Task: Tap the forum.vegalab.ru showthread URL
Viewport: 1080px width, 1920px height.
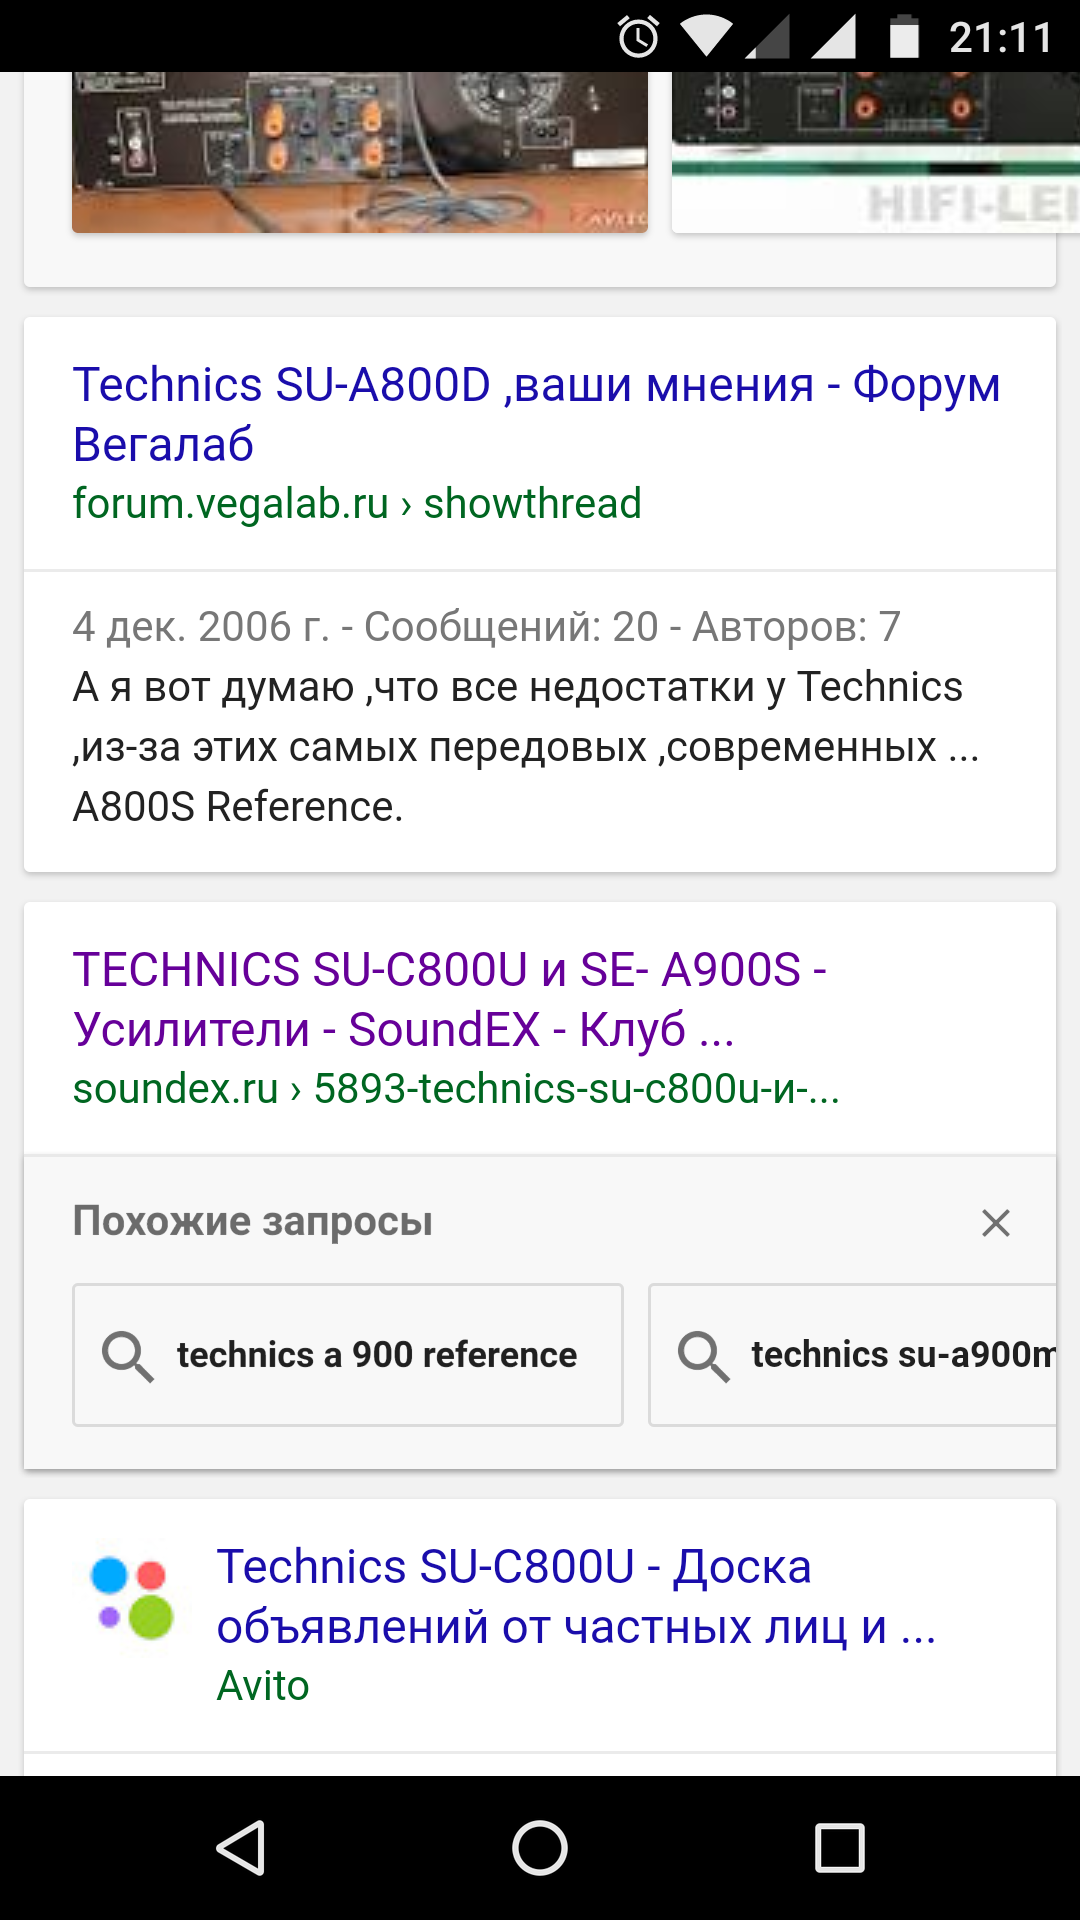Action: (357, 504)
